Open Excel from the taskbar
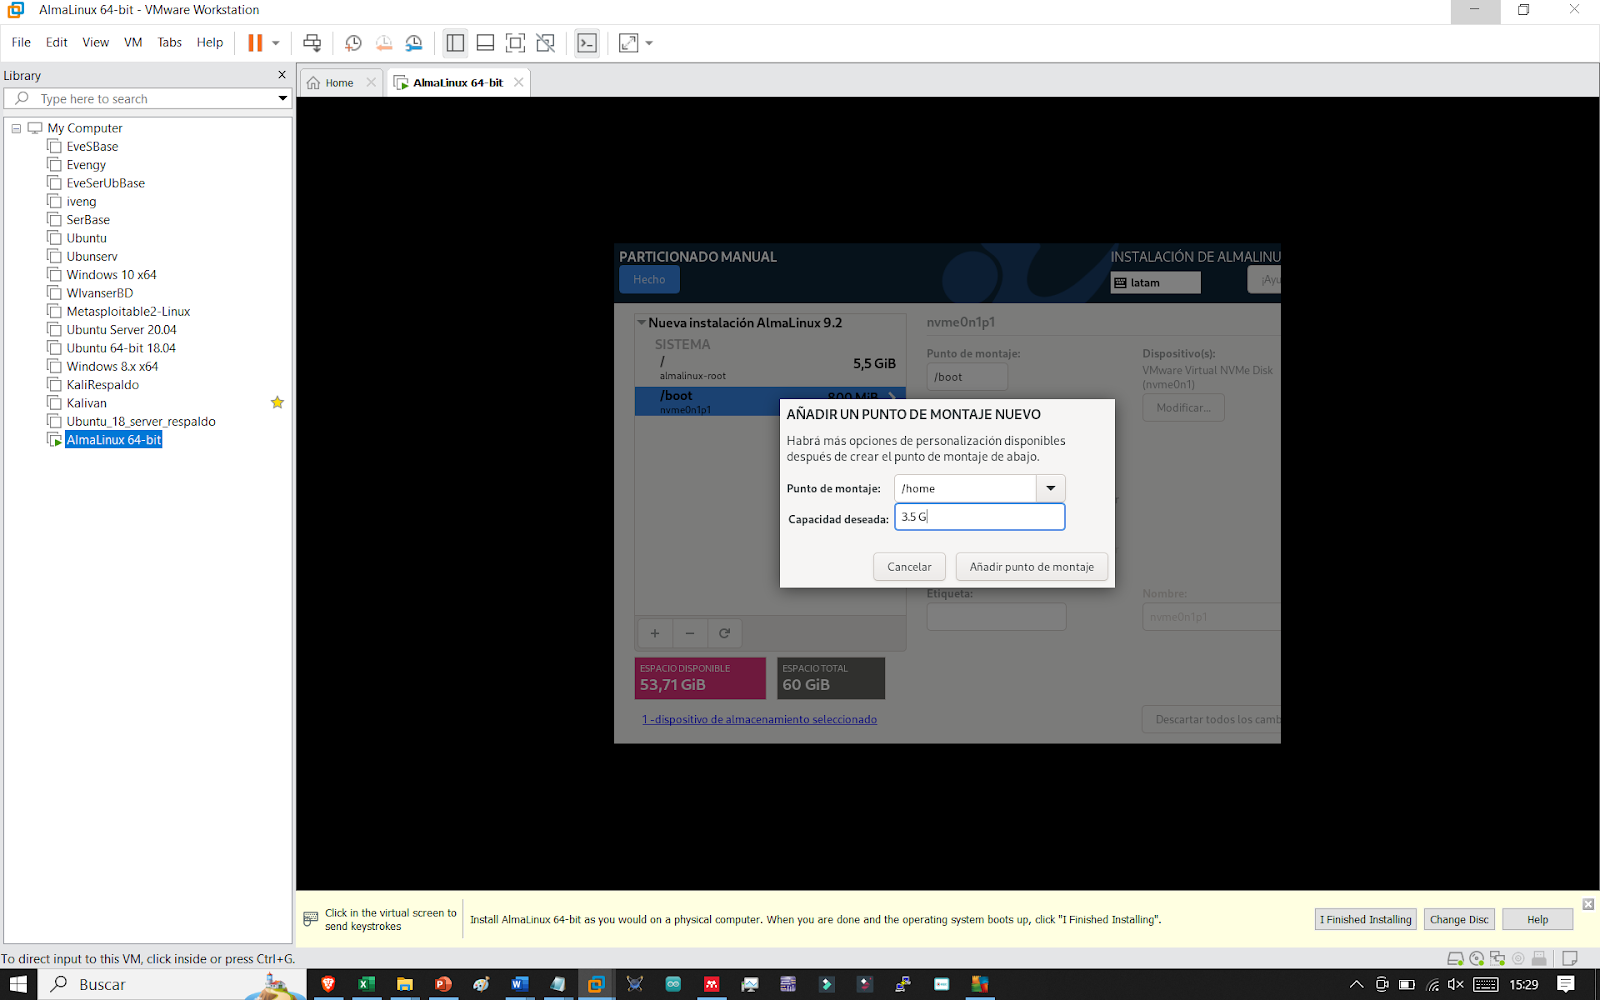The height and width of the screenshot is (1000, 1600). pyautogui.click(x=366, y=984)
